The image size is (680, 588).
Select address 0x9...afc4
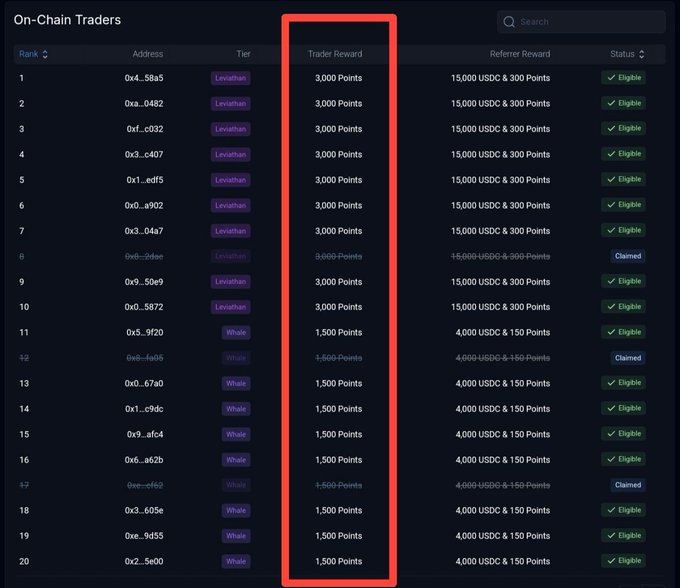click(145, 434)
